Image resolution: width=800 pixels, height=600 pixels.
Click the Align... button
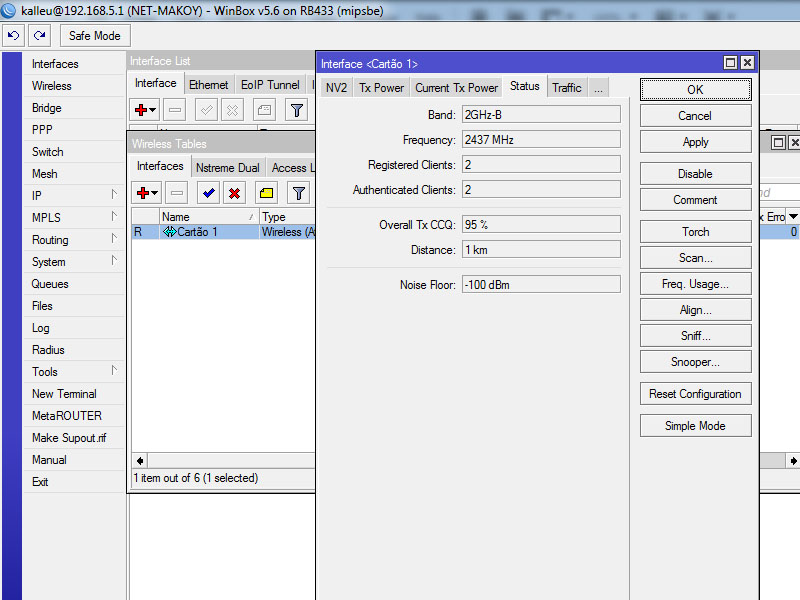695,310
